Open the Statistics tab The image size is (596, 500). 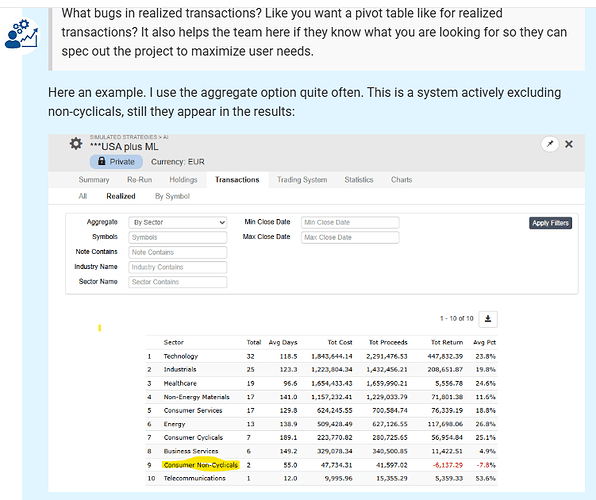[359, 180]
